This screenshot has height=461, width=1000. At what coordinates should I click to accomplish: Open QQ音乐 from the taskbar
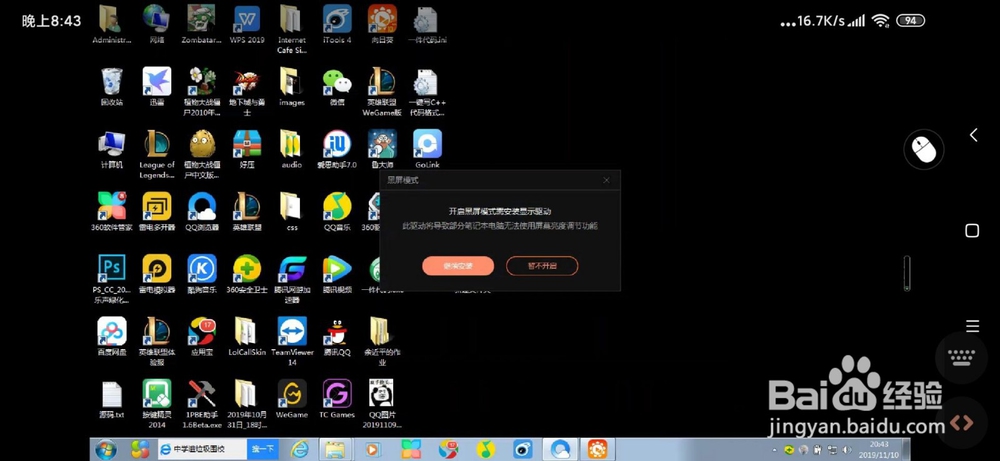tap(486, 450)
